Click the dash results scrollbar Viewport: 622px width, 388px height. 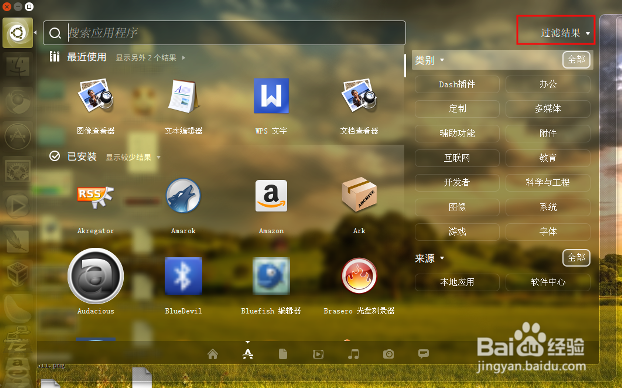[405, 65]
